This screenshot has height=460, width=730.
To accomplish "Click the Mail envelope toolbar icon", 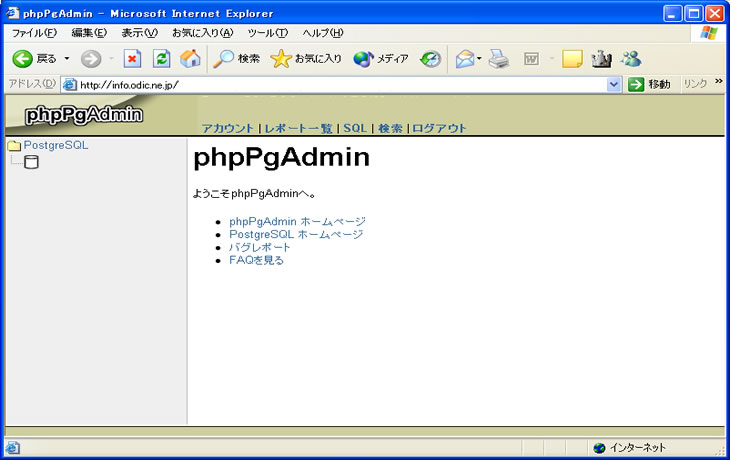I will (x=465, y=59).
